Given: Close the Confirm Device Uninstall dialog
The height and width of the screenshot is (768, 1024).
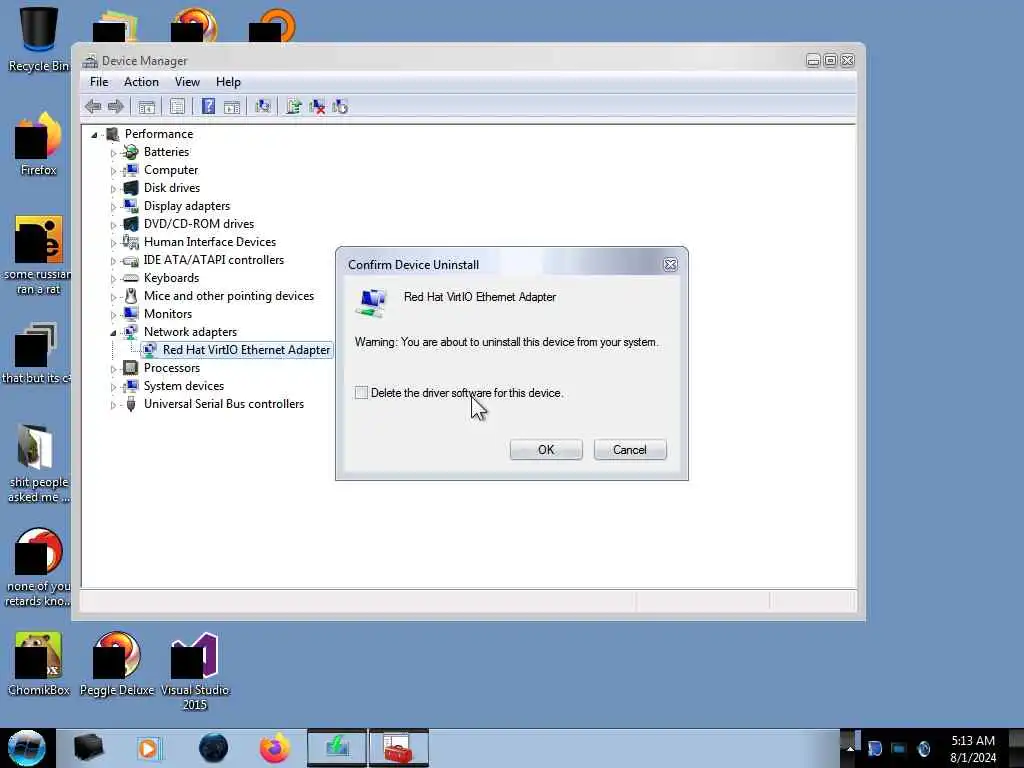Looking at the screenshot, I should coord(670,264).
